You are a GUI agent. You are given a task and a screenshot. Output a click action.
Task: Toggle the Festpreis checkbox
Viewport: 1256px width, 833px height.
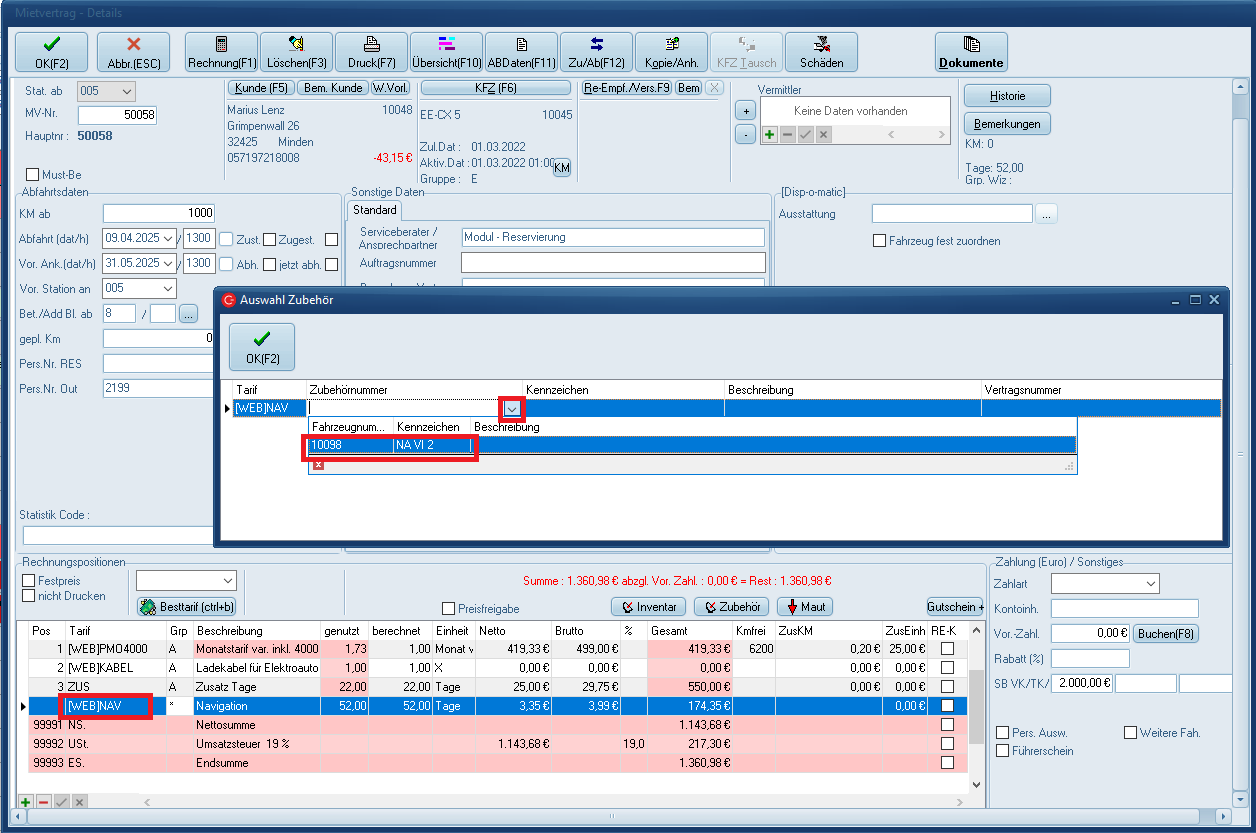click(x=29, y=581)
